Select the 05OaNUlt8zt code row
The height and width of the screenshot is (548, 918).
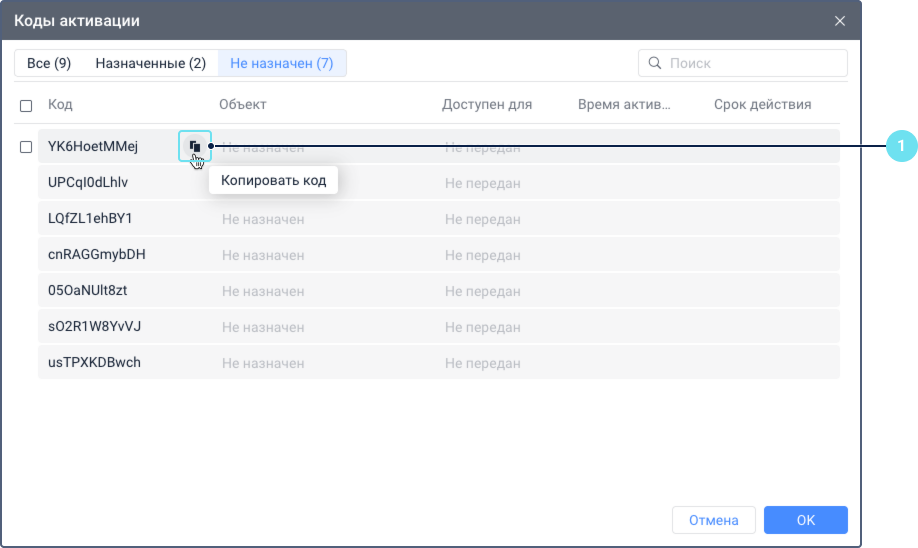(x=439, y=290)
